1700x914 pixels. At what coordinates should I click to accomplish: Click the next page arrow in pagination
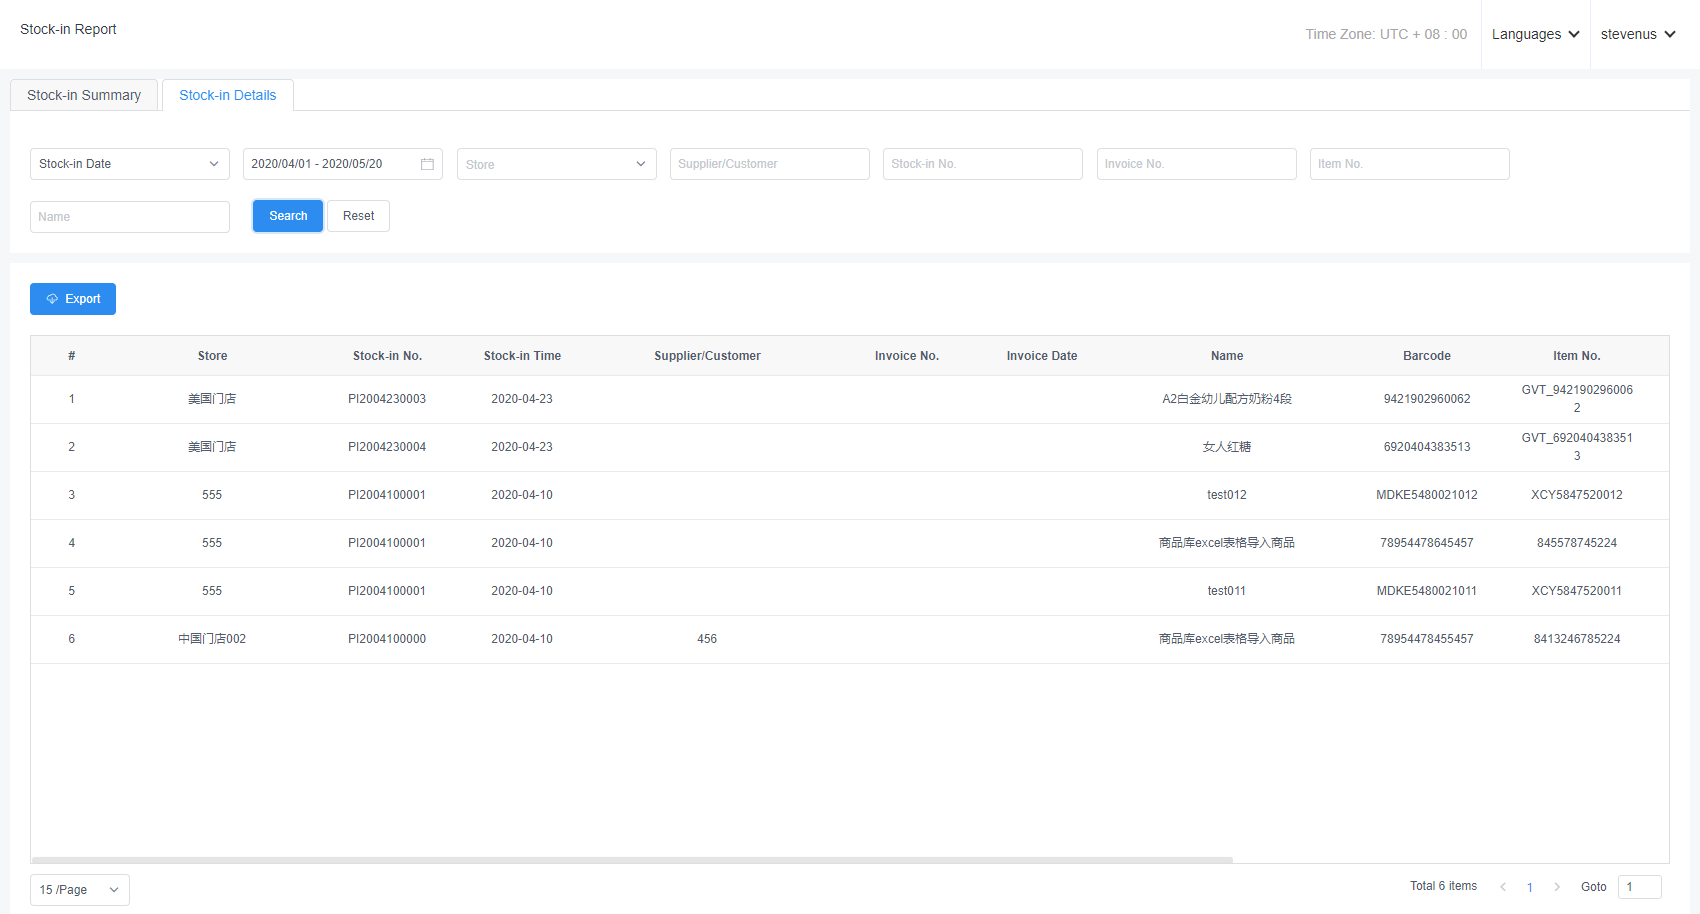pyautogui.click(x=1557, y=887)
